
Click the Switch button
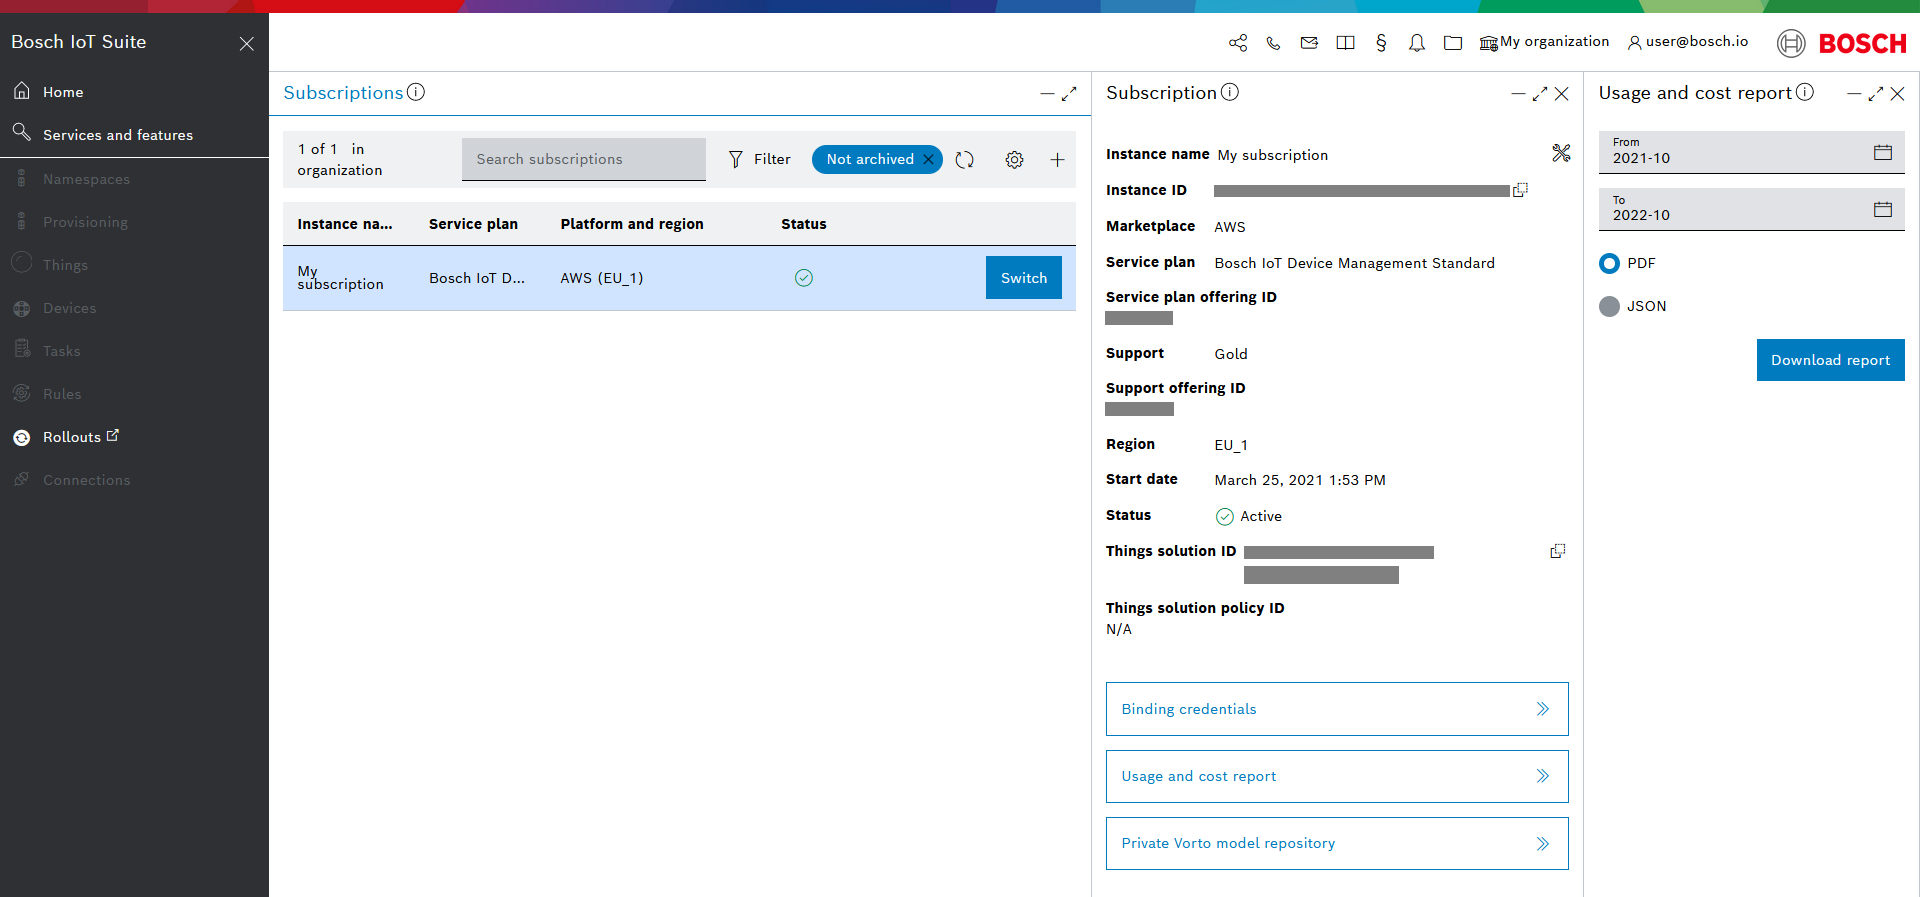pos(1024,278)
